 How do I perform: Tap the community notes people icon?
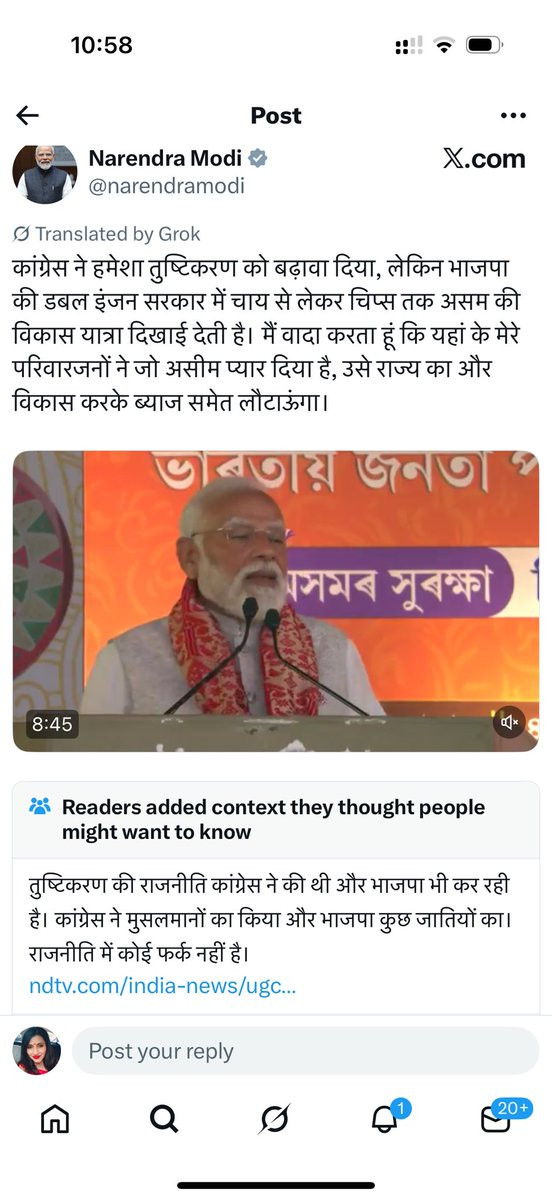[40, 806]
